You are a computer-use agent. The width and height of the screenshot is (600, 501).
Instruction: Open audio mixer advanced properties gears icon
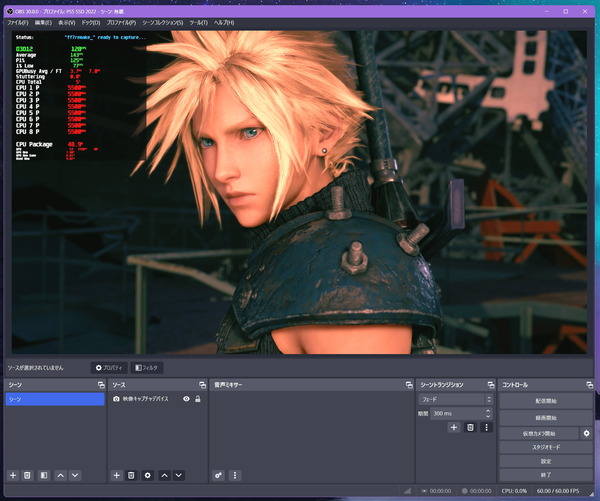point(219,475)
